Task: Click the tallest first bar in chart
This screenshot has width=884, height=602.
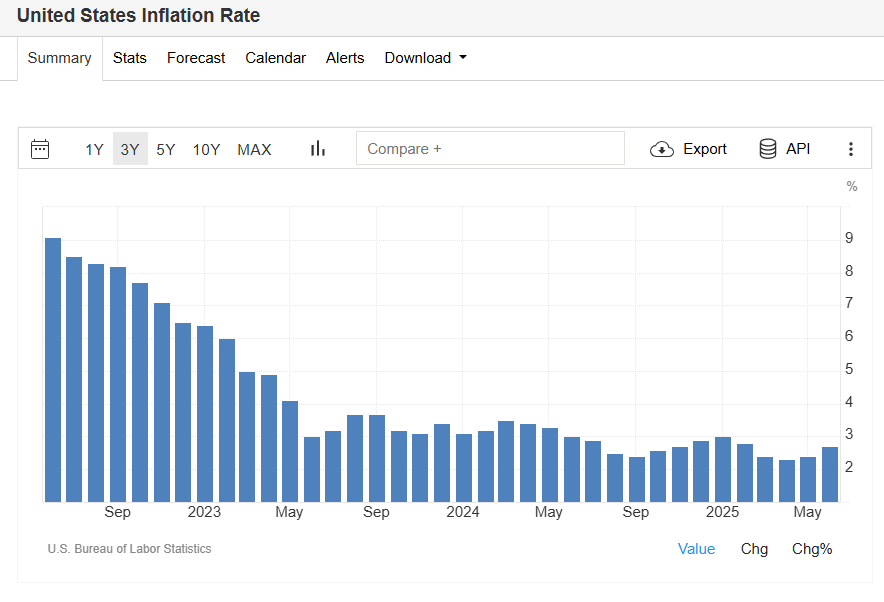Action: [x=53, y=370]
